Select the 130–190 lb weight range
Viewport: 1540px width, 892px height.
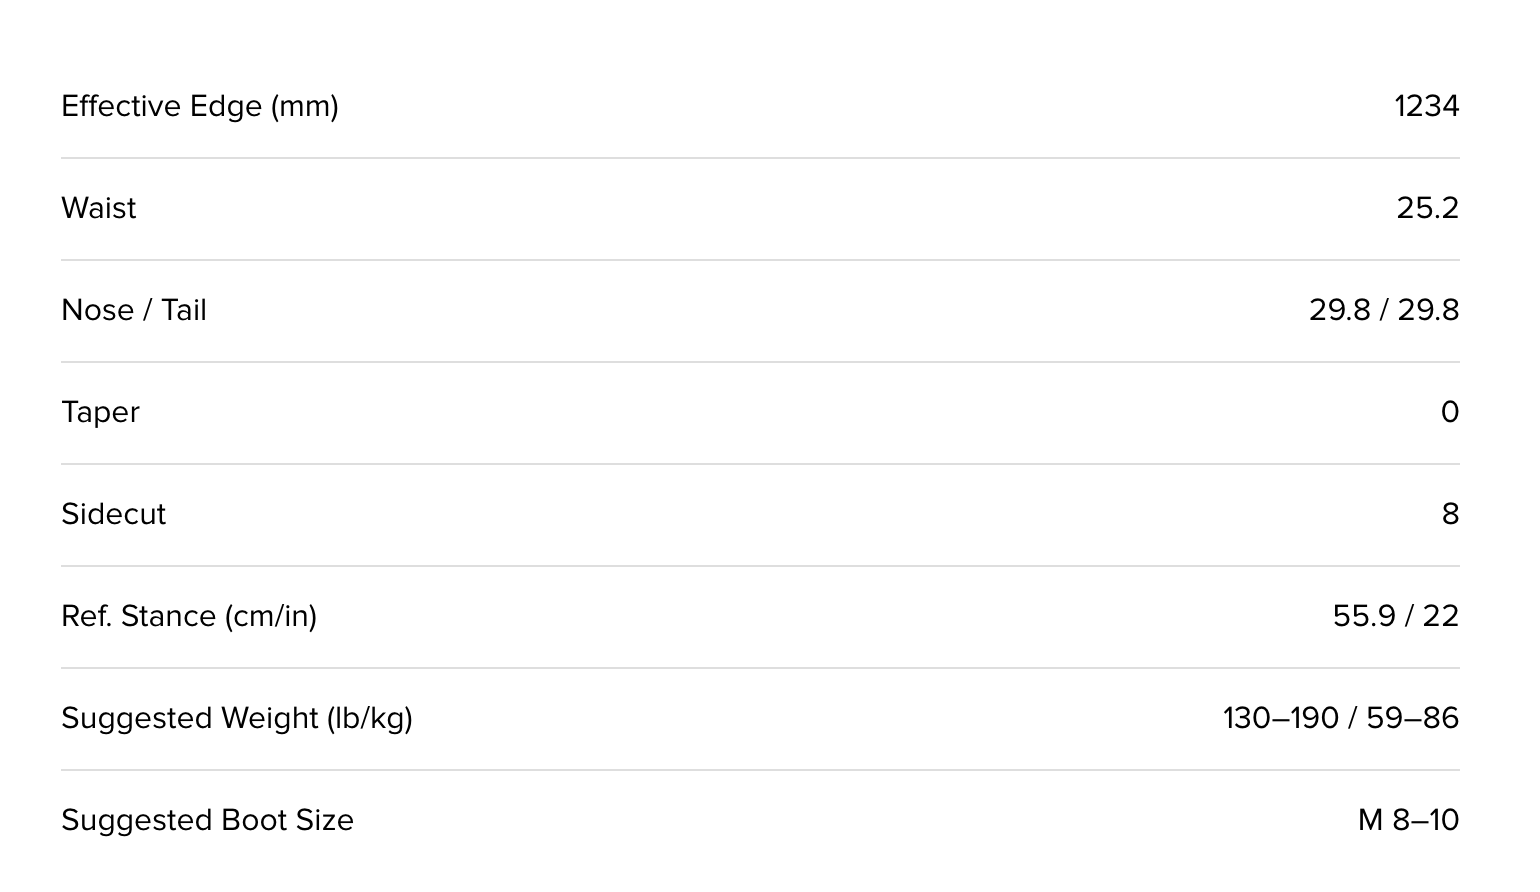click(x=1280, y=718)
